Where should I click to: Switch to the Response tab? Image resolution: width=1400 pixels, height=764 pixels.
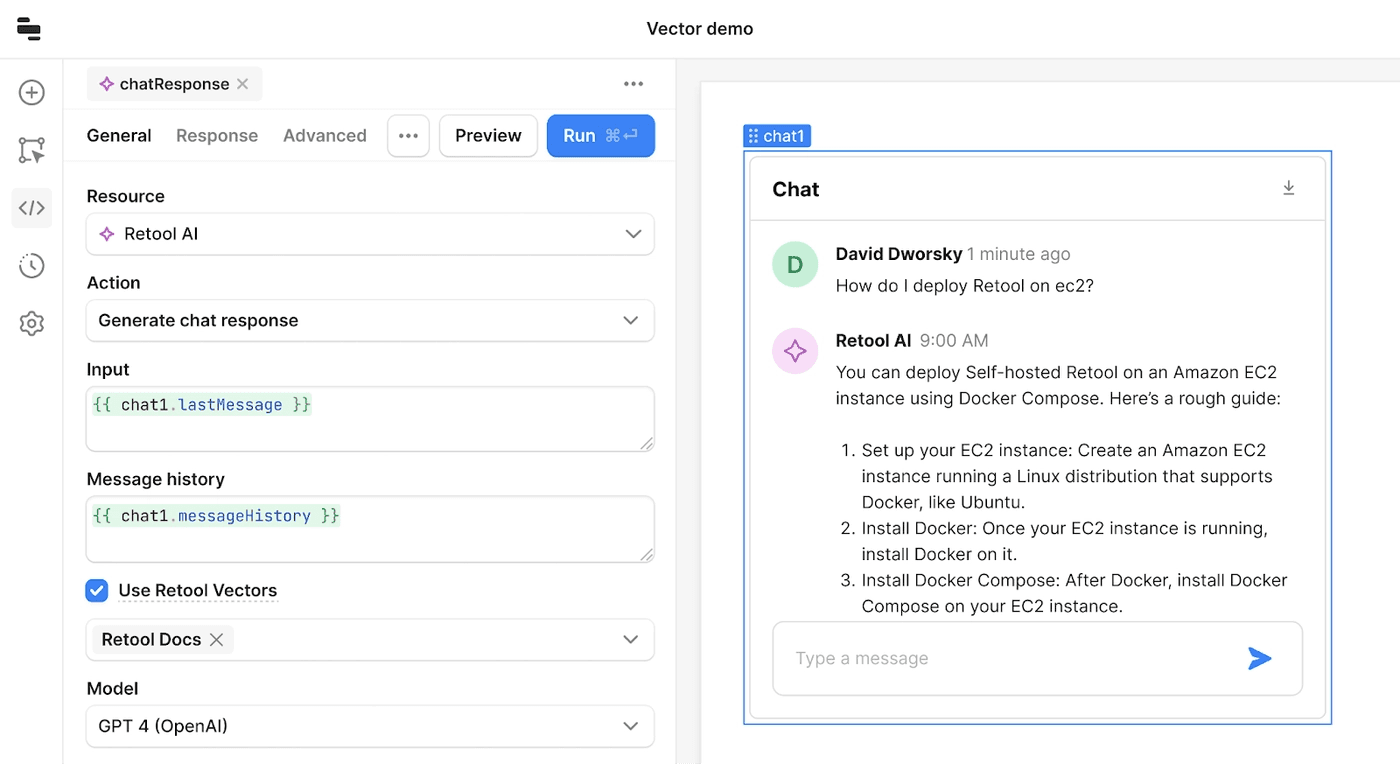click(216, 135)
